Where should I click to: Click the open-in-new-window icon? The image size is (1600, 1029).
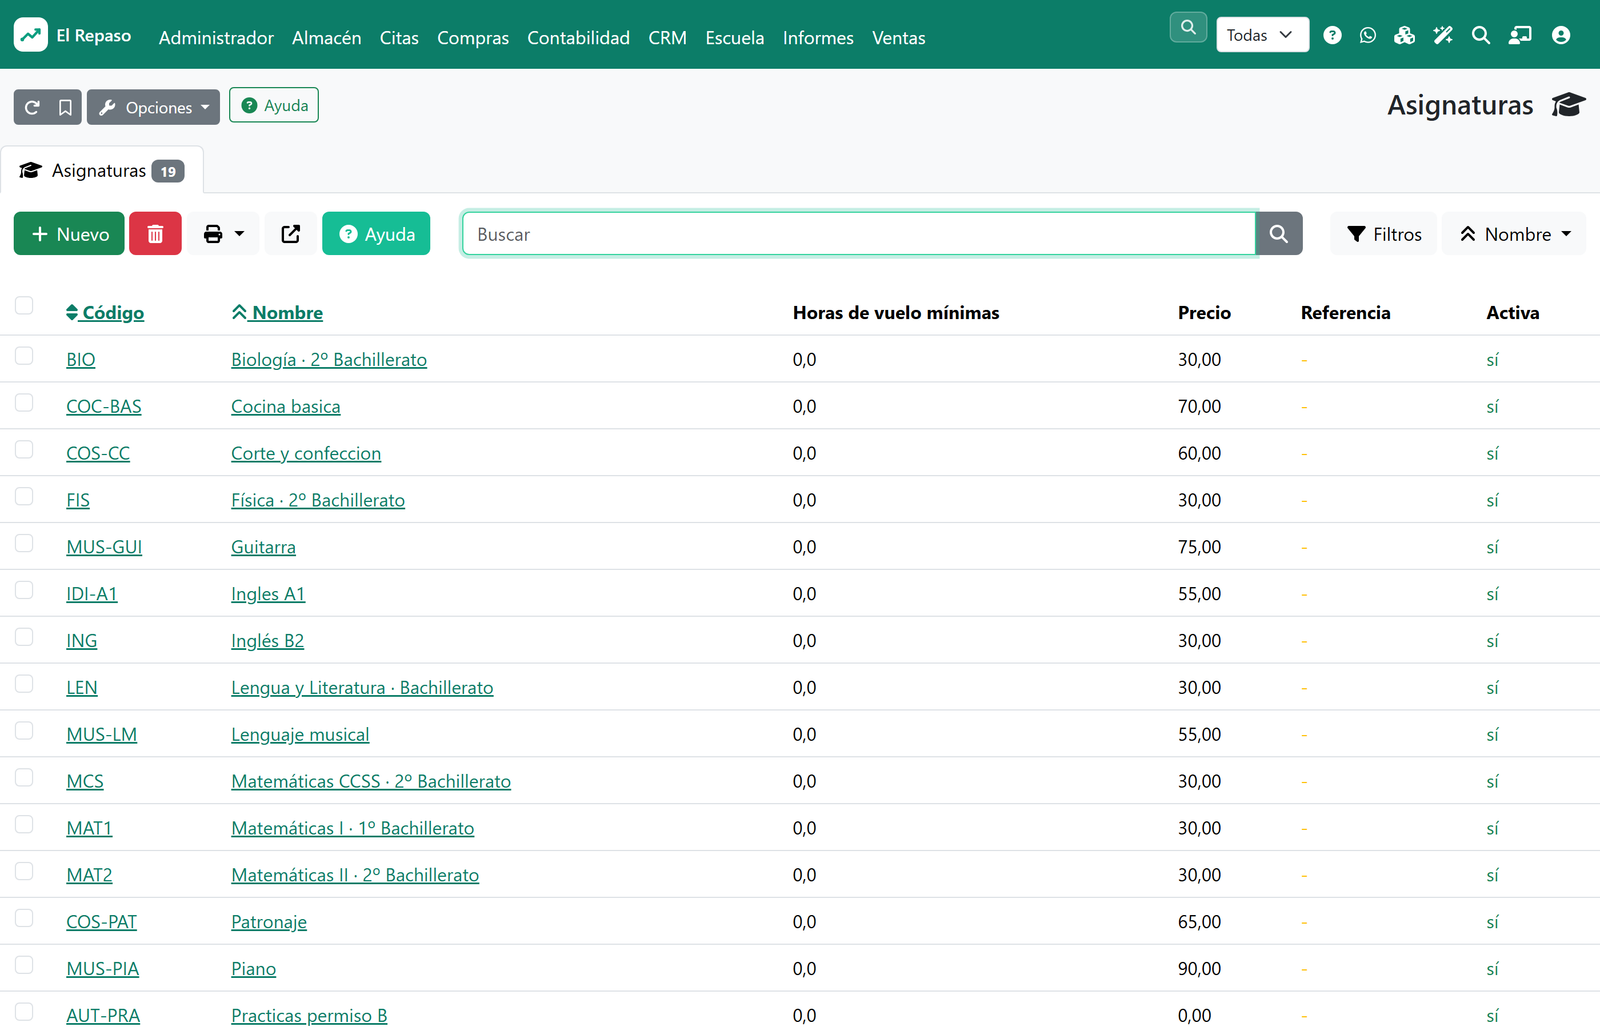pos(291,234)
